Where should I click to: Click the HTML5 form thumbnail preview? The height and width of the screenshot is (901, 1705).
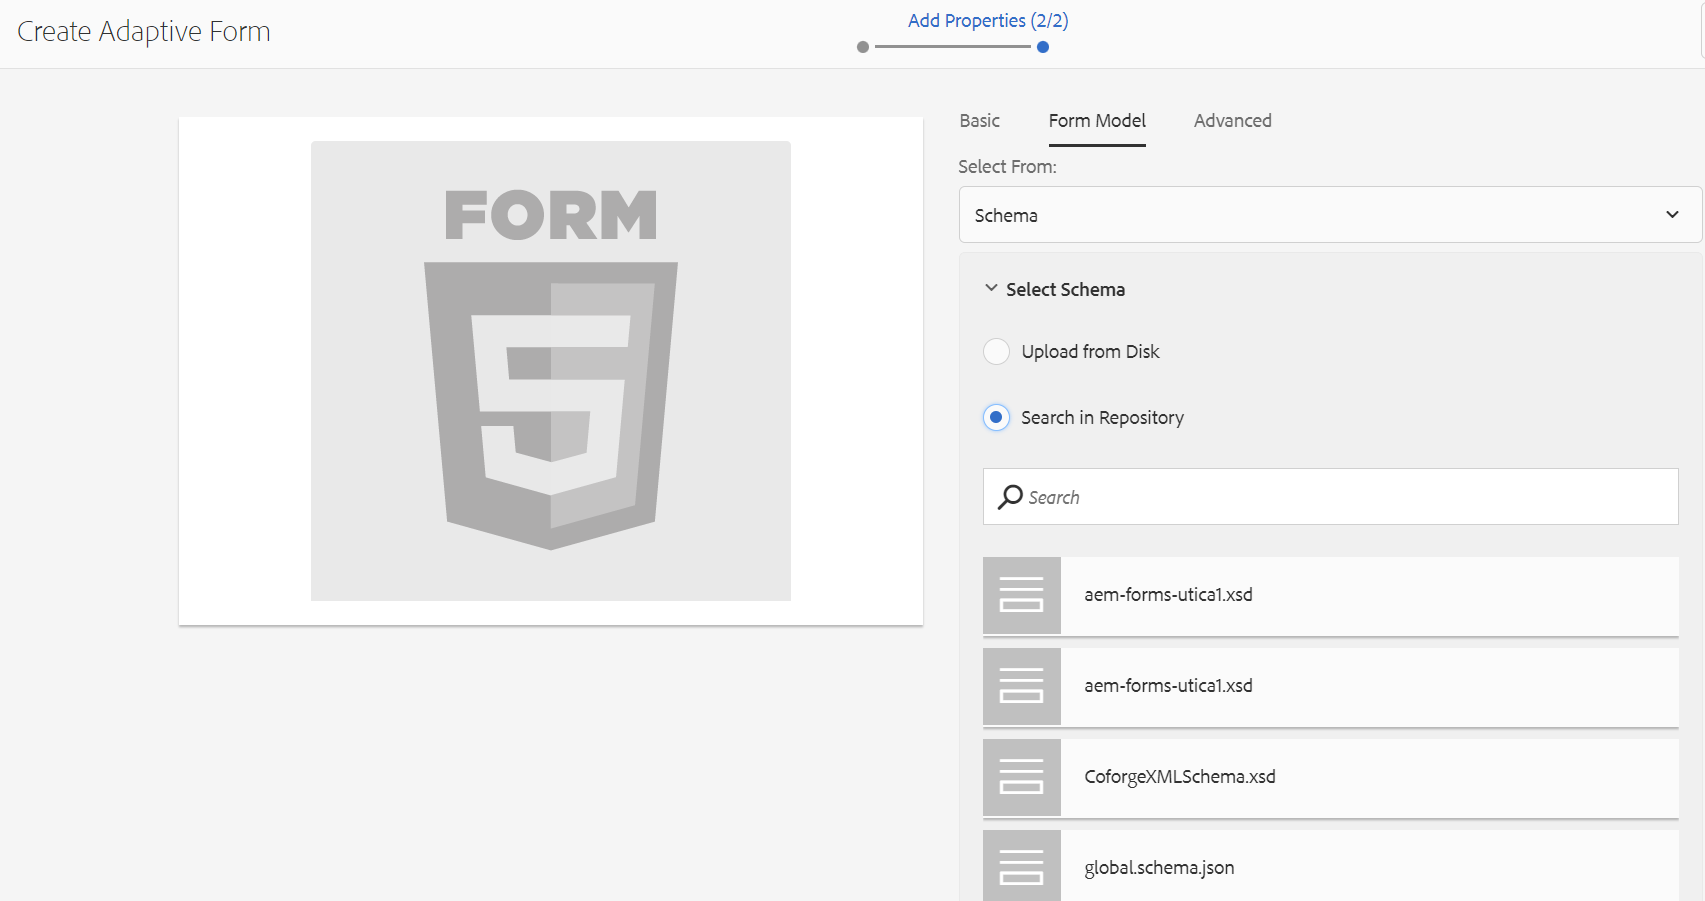click(x=551, y=371)
